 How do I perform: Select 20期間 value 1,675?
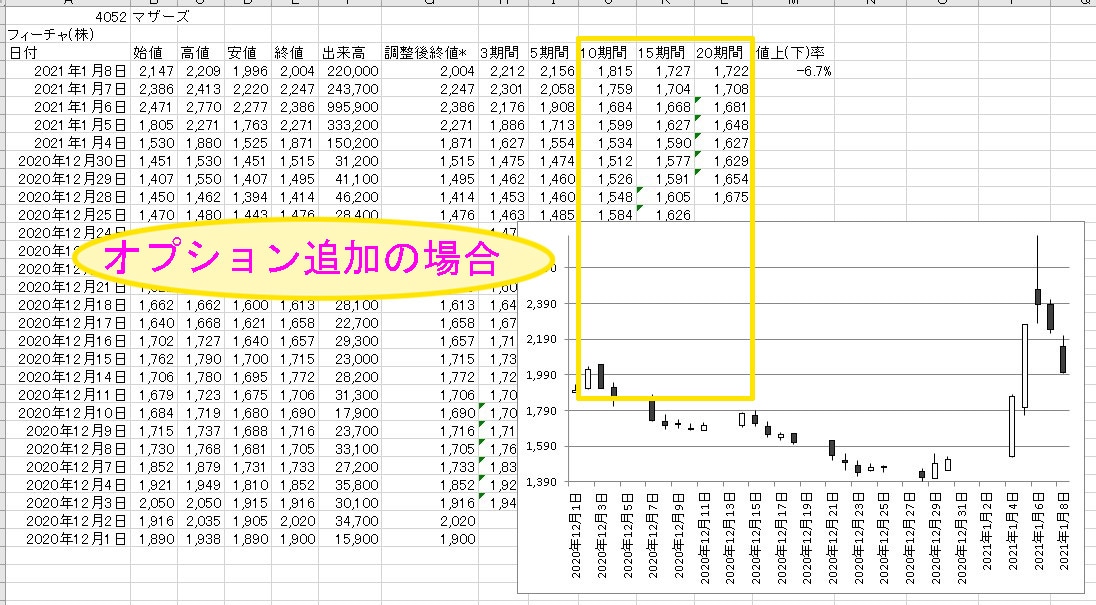723,197
